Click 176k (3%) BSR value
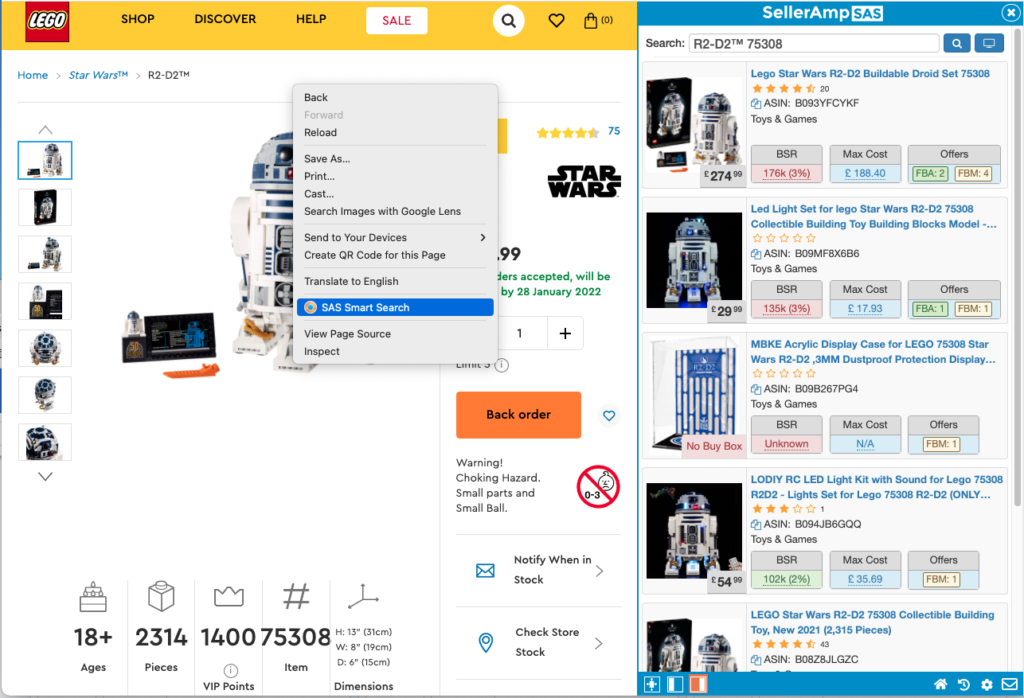Viewport: 1024px width, 698px height. 786,173
